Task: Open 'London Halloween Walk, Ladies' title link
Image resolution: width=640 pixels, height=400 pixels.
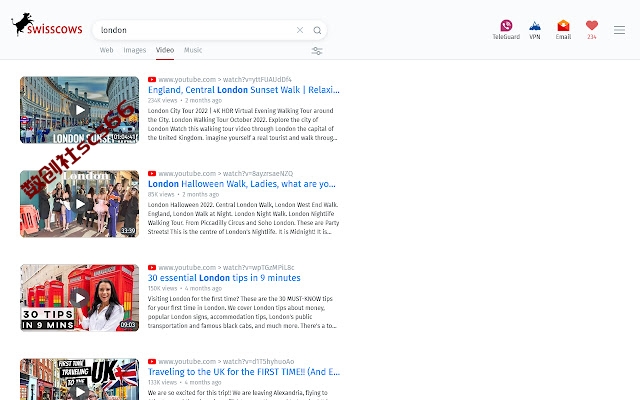Action: click(x=242, y=184)
